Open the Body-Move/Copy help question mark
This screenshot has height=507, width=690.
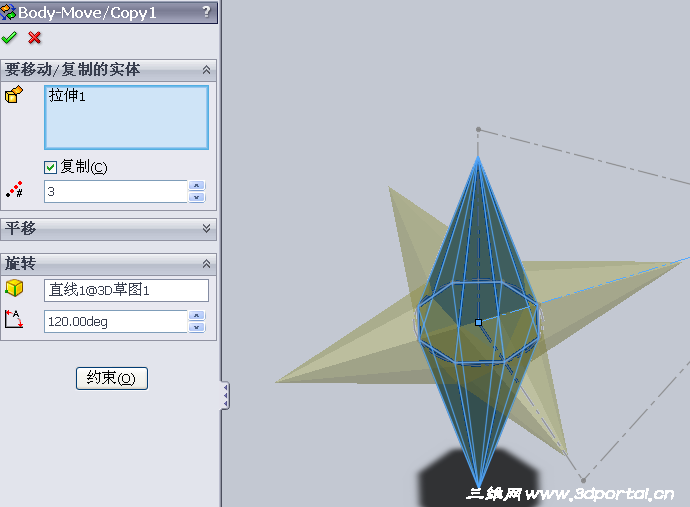point(206,11)
